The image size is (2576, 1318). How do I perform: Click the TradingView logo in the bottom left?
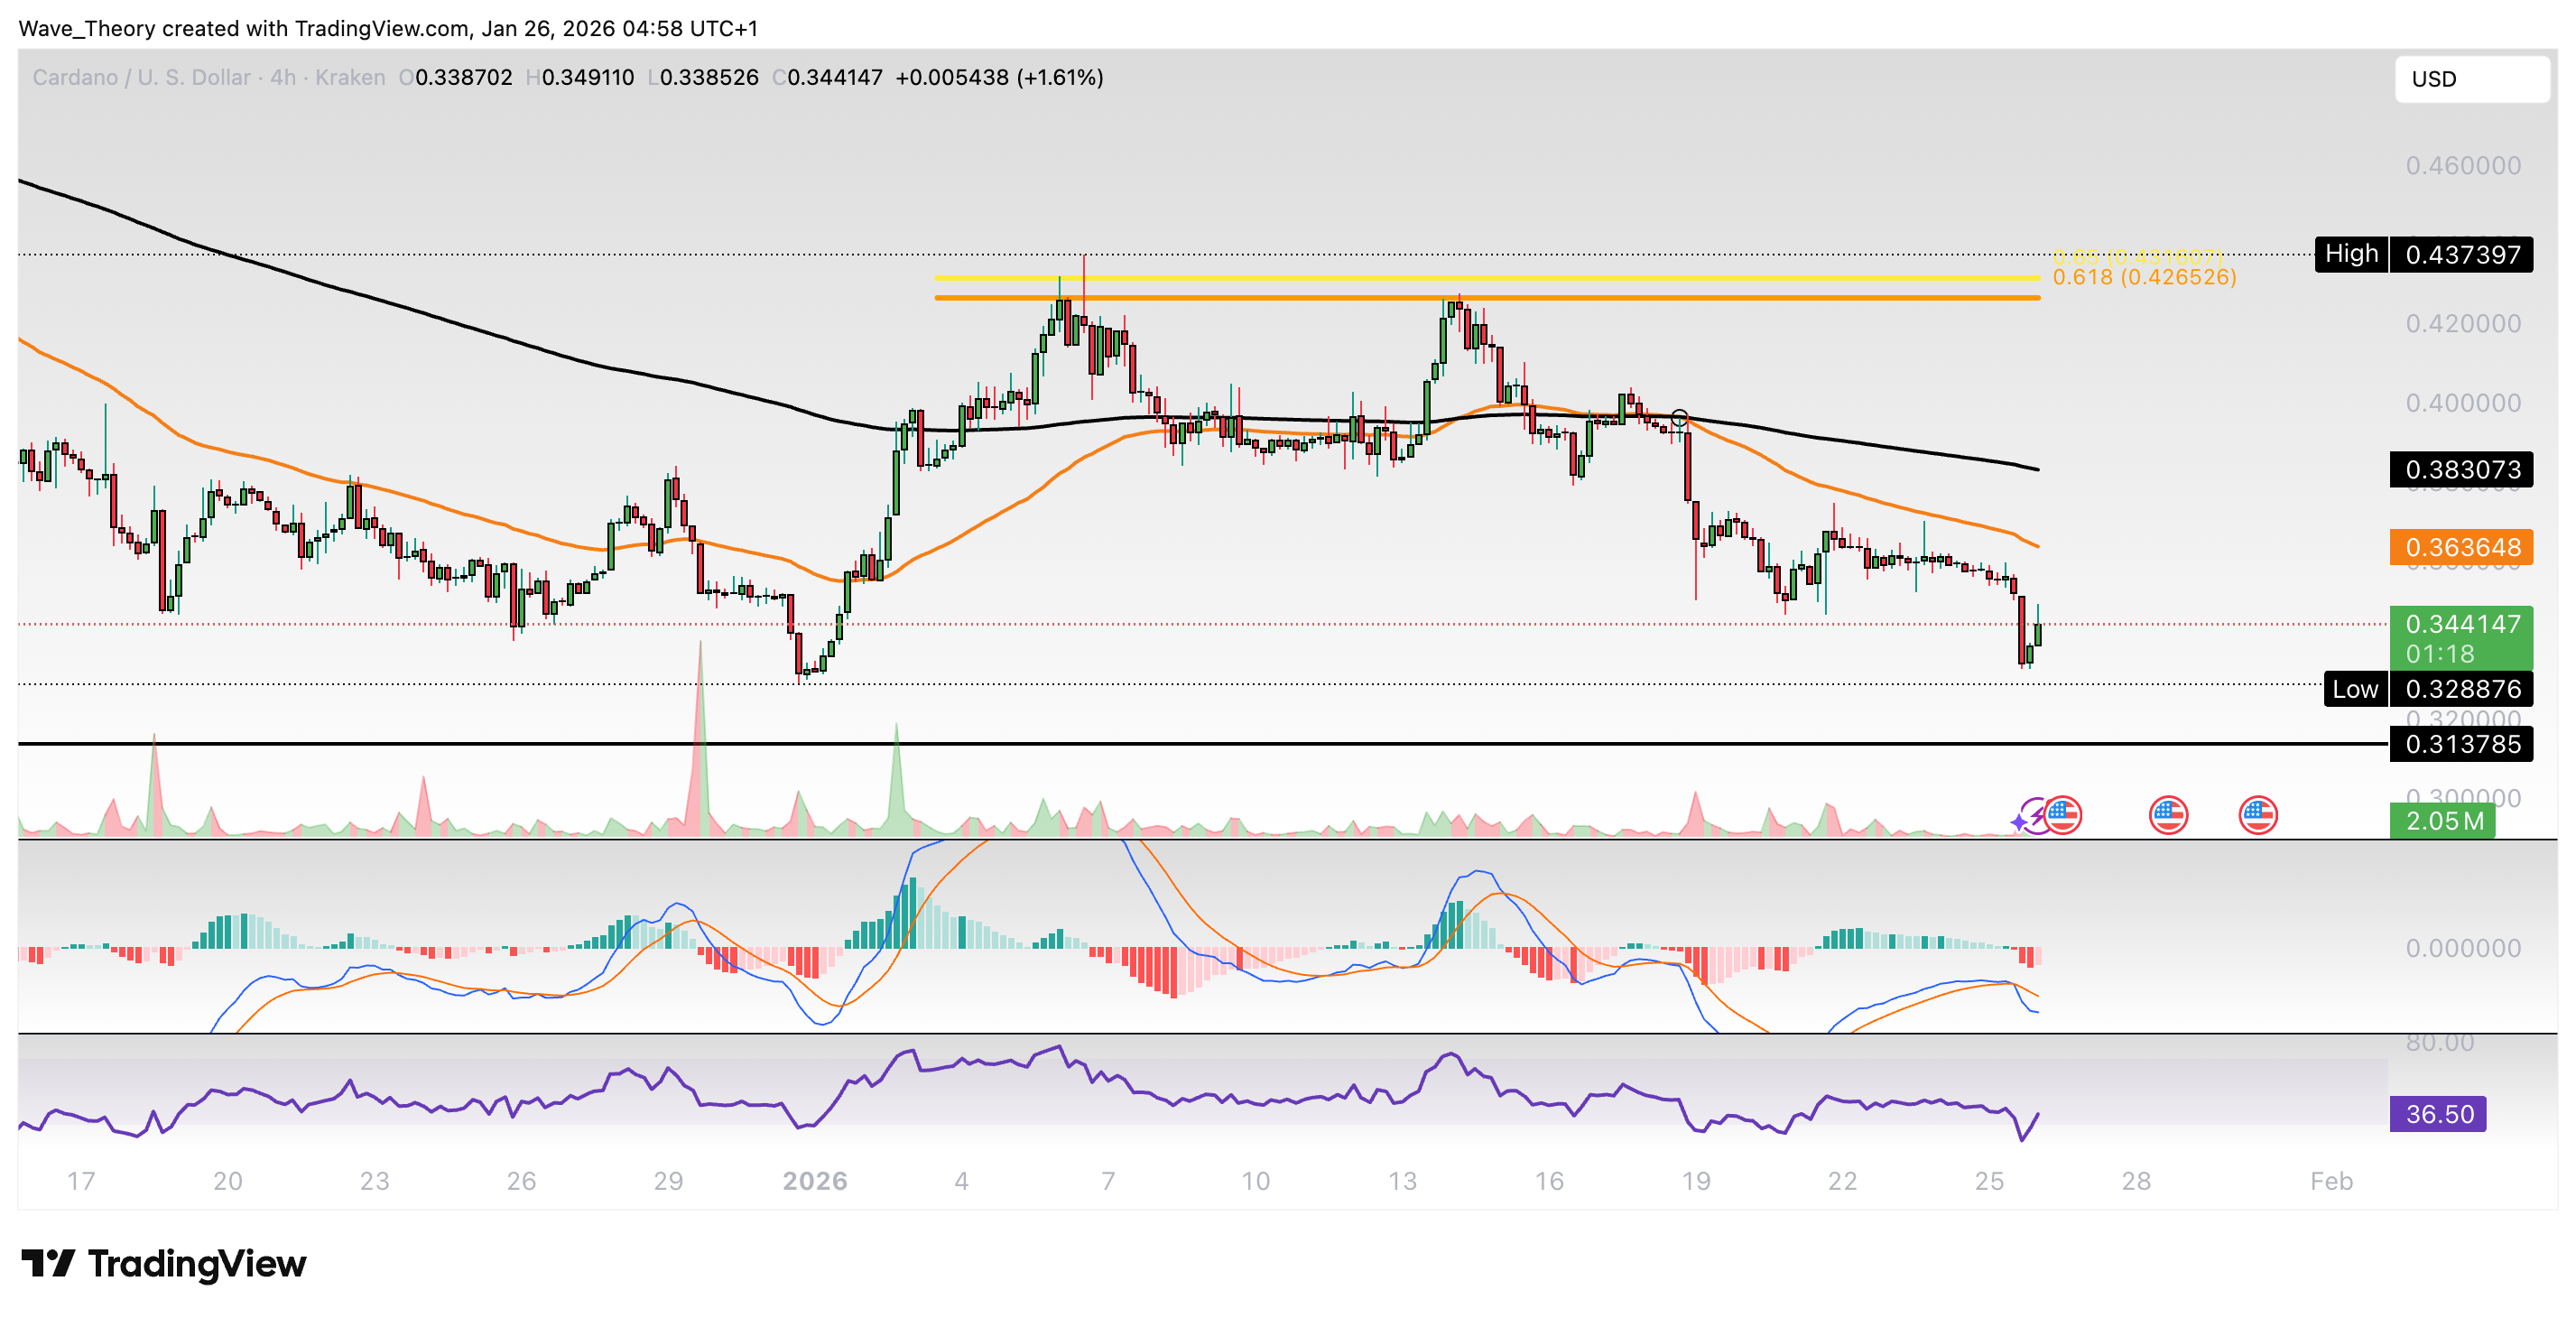(x=165, y=1264)
